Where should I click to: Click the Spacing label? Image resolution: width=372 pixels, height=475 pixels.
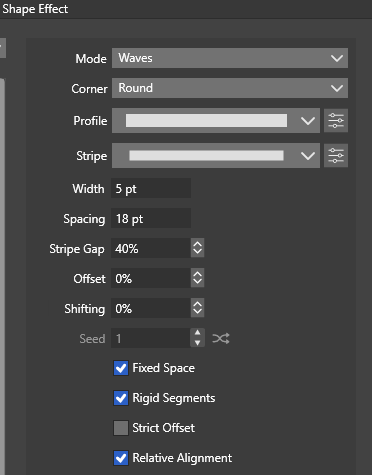[x=84, y=219]
